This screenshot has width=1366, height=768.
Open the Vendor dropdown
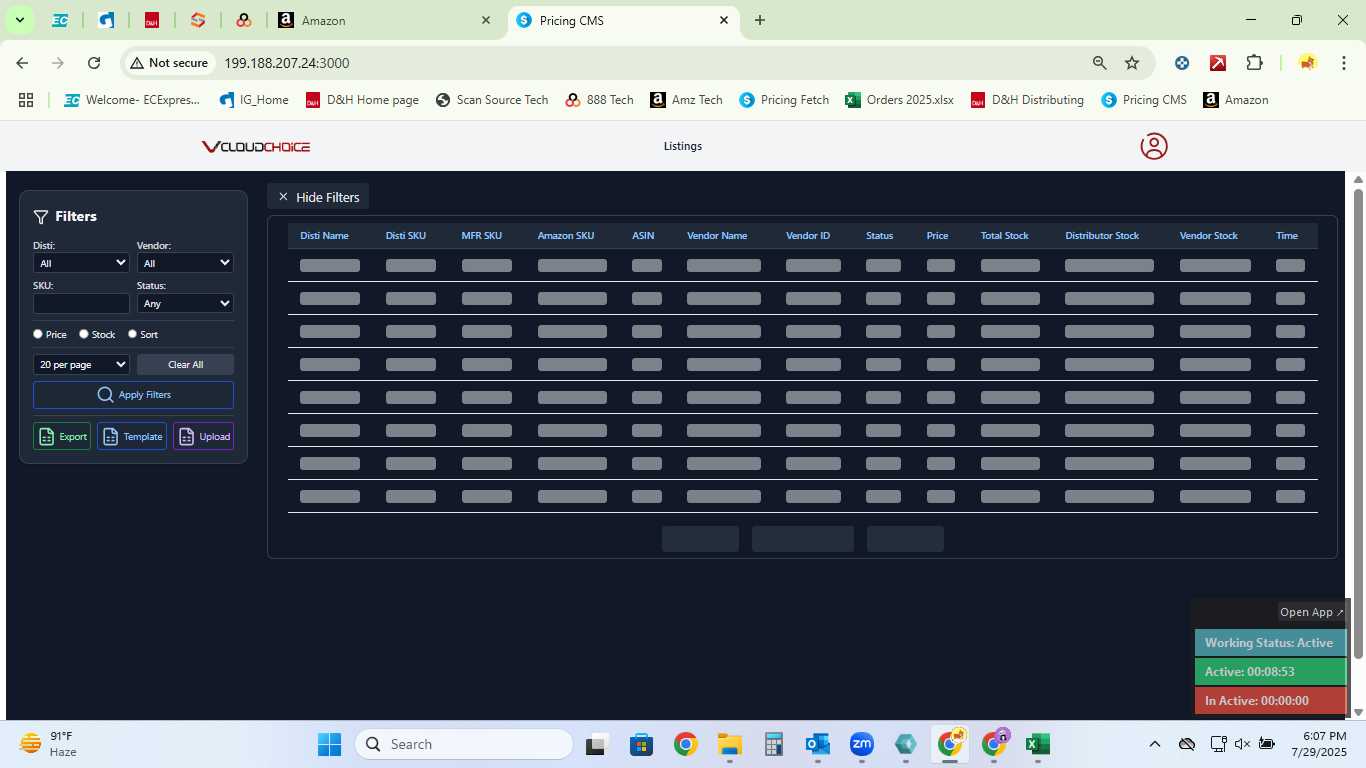pyautogui.click(x=185, y=263)
